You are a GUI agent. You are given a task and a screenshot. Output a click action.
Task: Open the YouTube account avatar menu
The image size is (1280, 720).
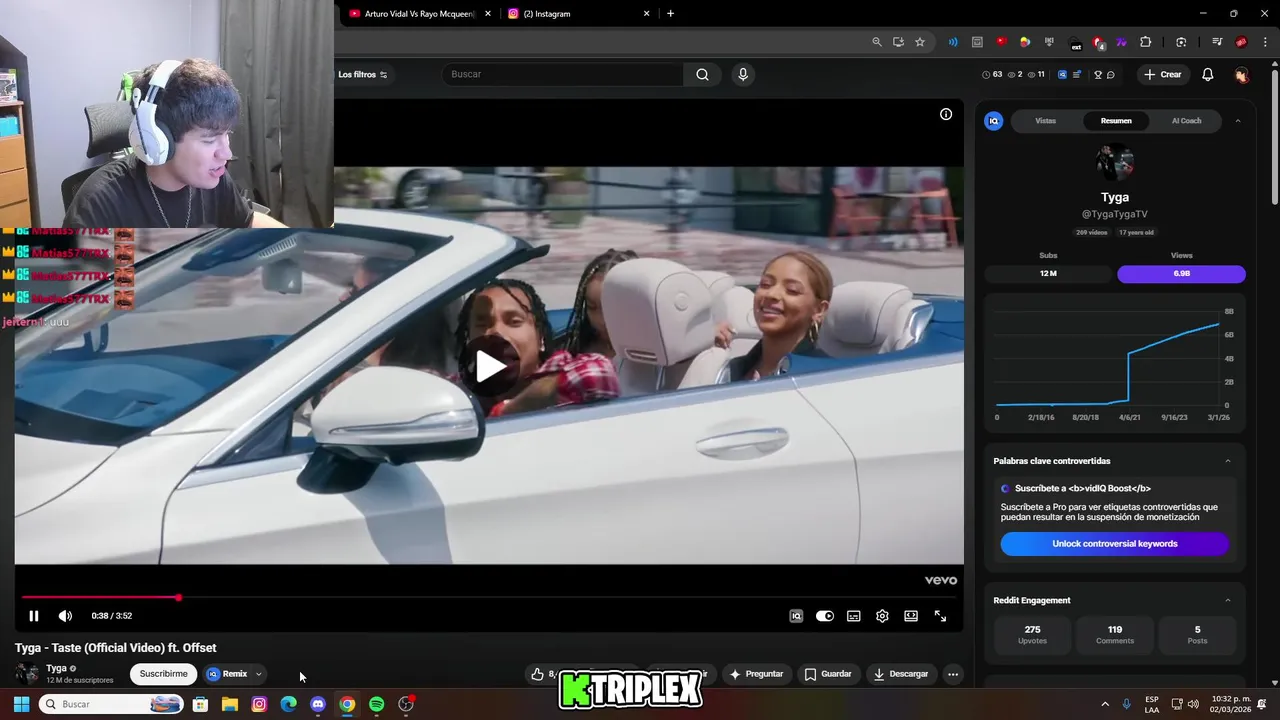1241,74
